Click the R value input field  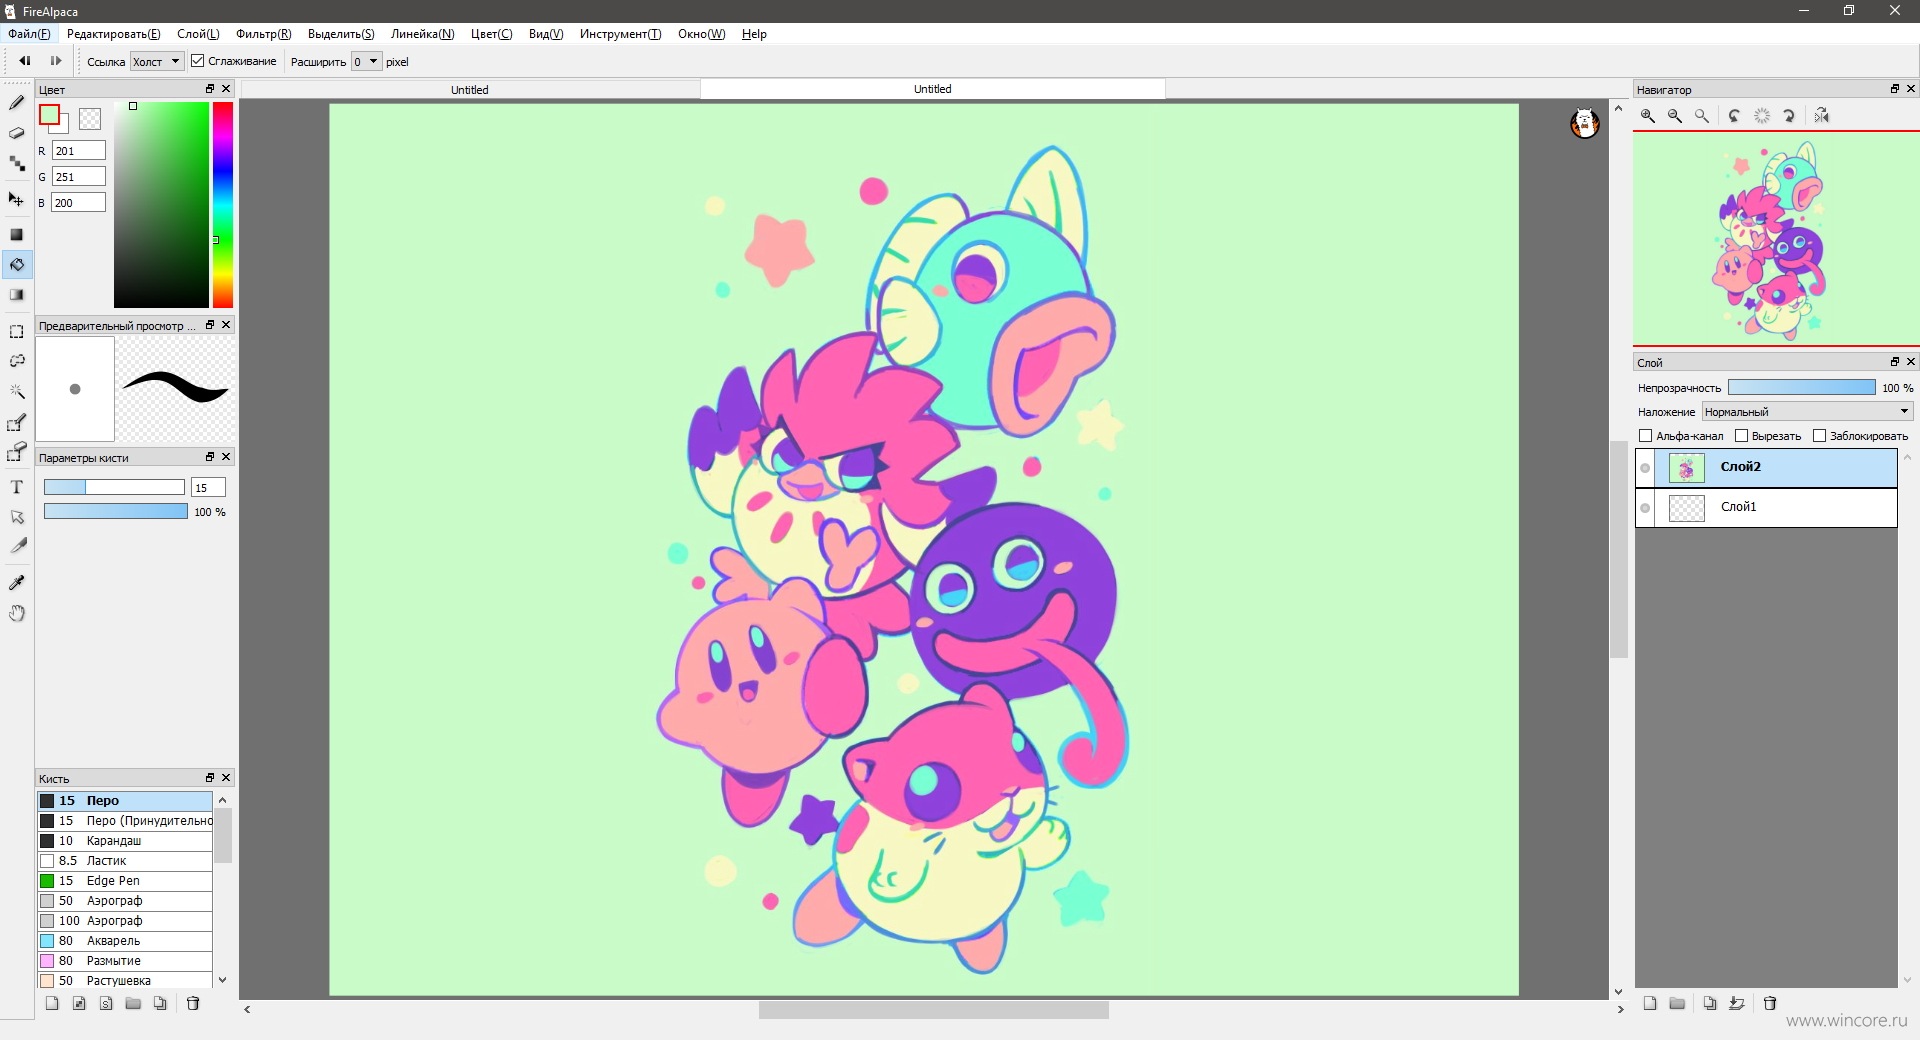[79, 151]
